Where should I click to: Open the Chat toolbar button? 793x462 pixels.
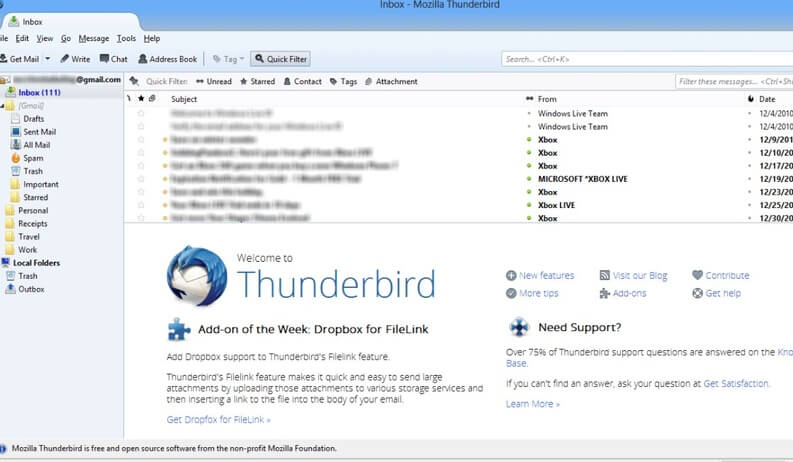tap(114, 59)
